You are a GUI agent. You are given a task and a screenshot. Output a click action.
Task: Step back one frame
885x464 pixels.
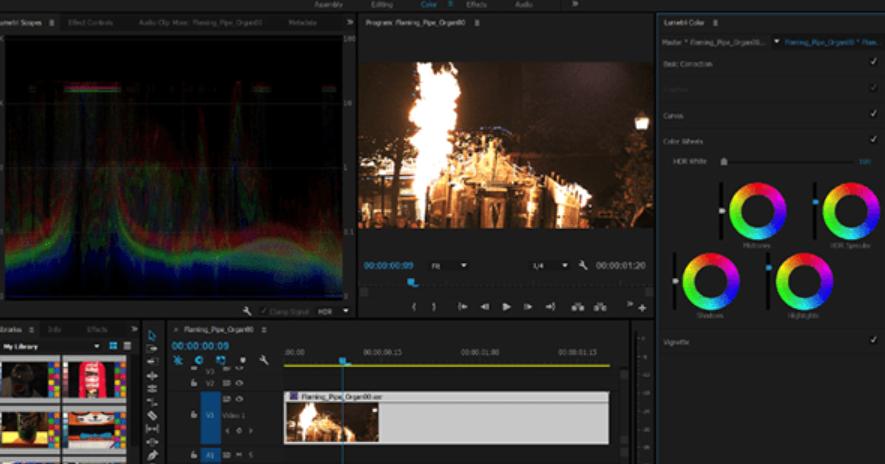click(484, 307)
